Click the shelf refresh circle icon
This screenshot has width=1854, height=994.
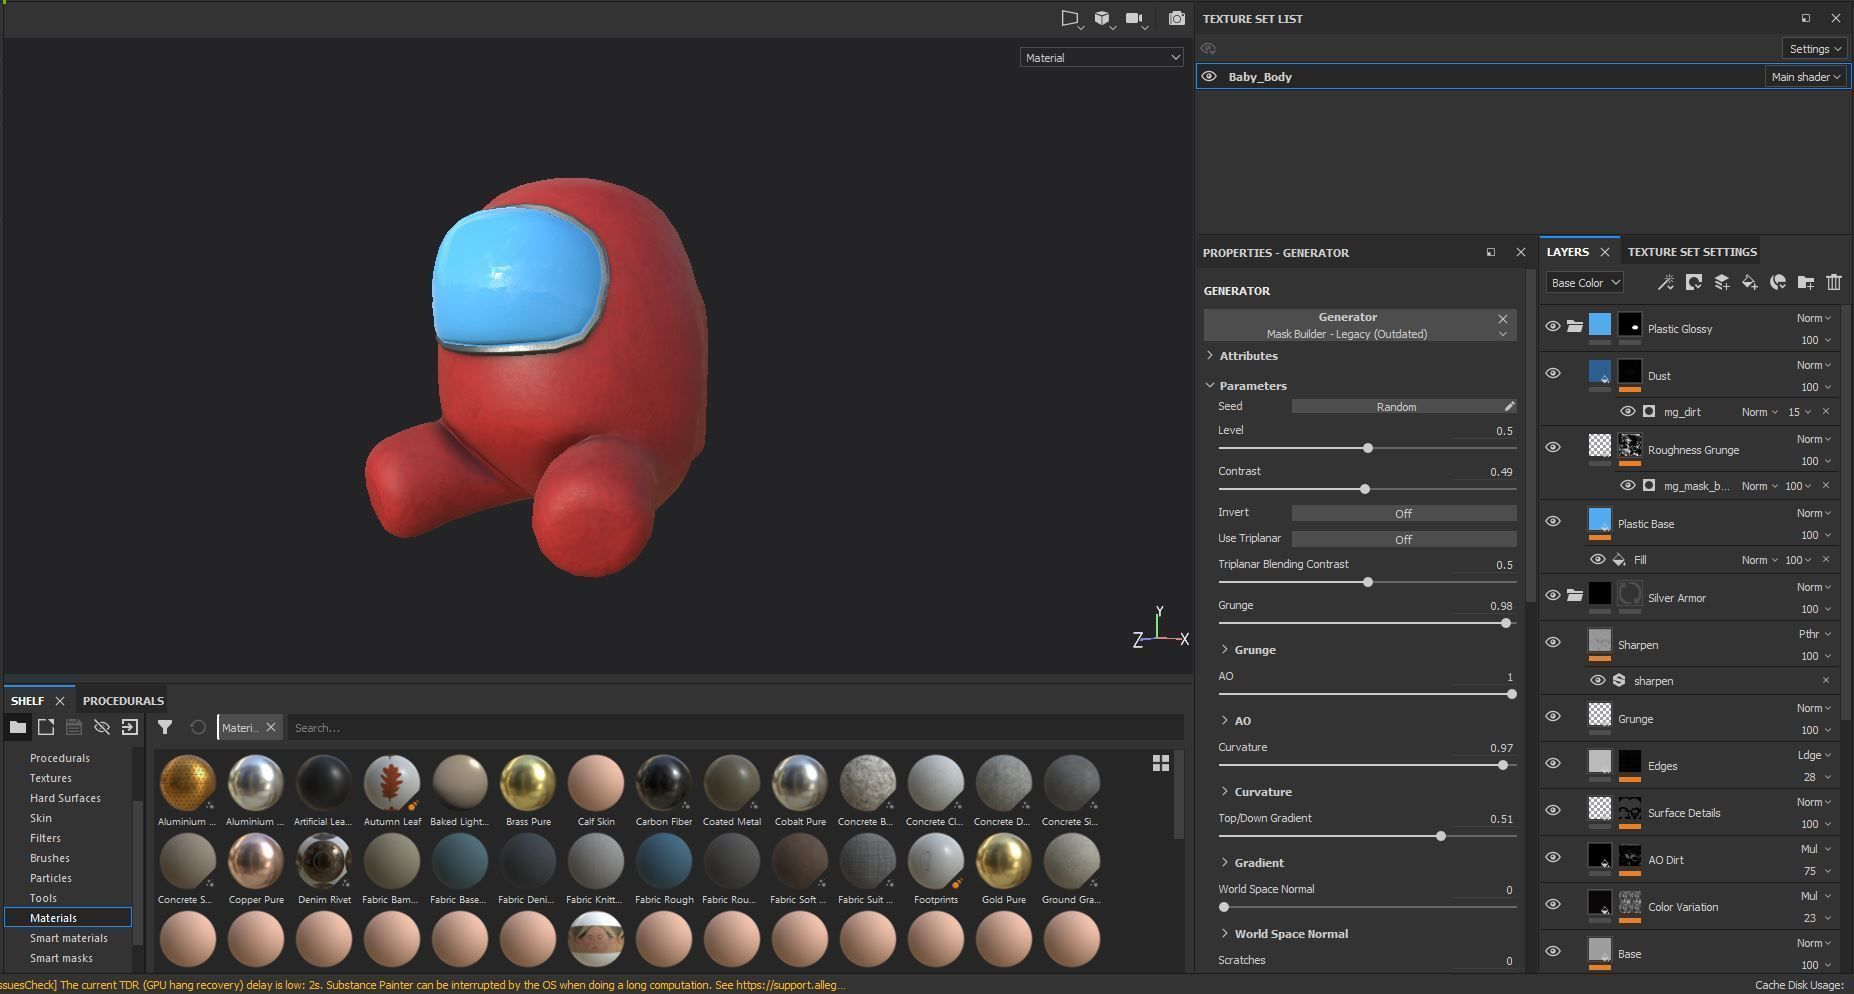(198, 727)
